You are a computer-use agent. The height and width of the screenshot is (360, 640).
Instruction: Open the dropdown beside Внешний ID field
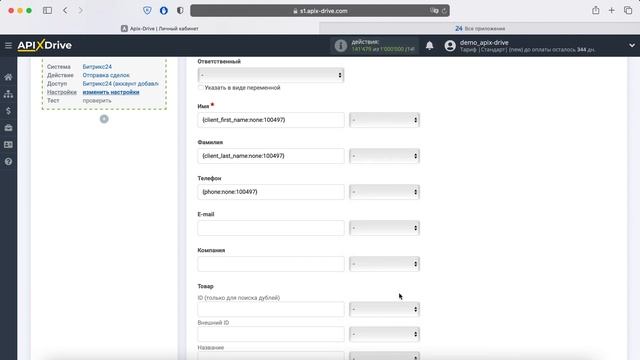pos(384,334)
